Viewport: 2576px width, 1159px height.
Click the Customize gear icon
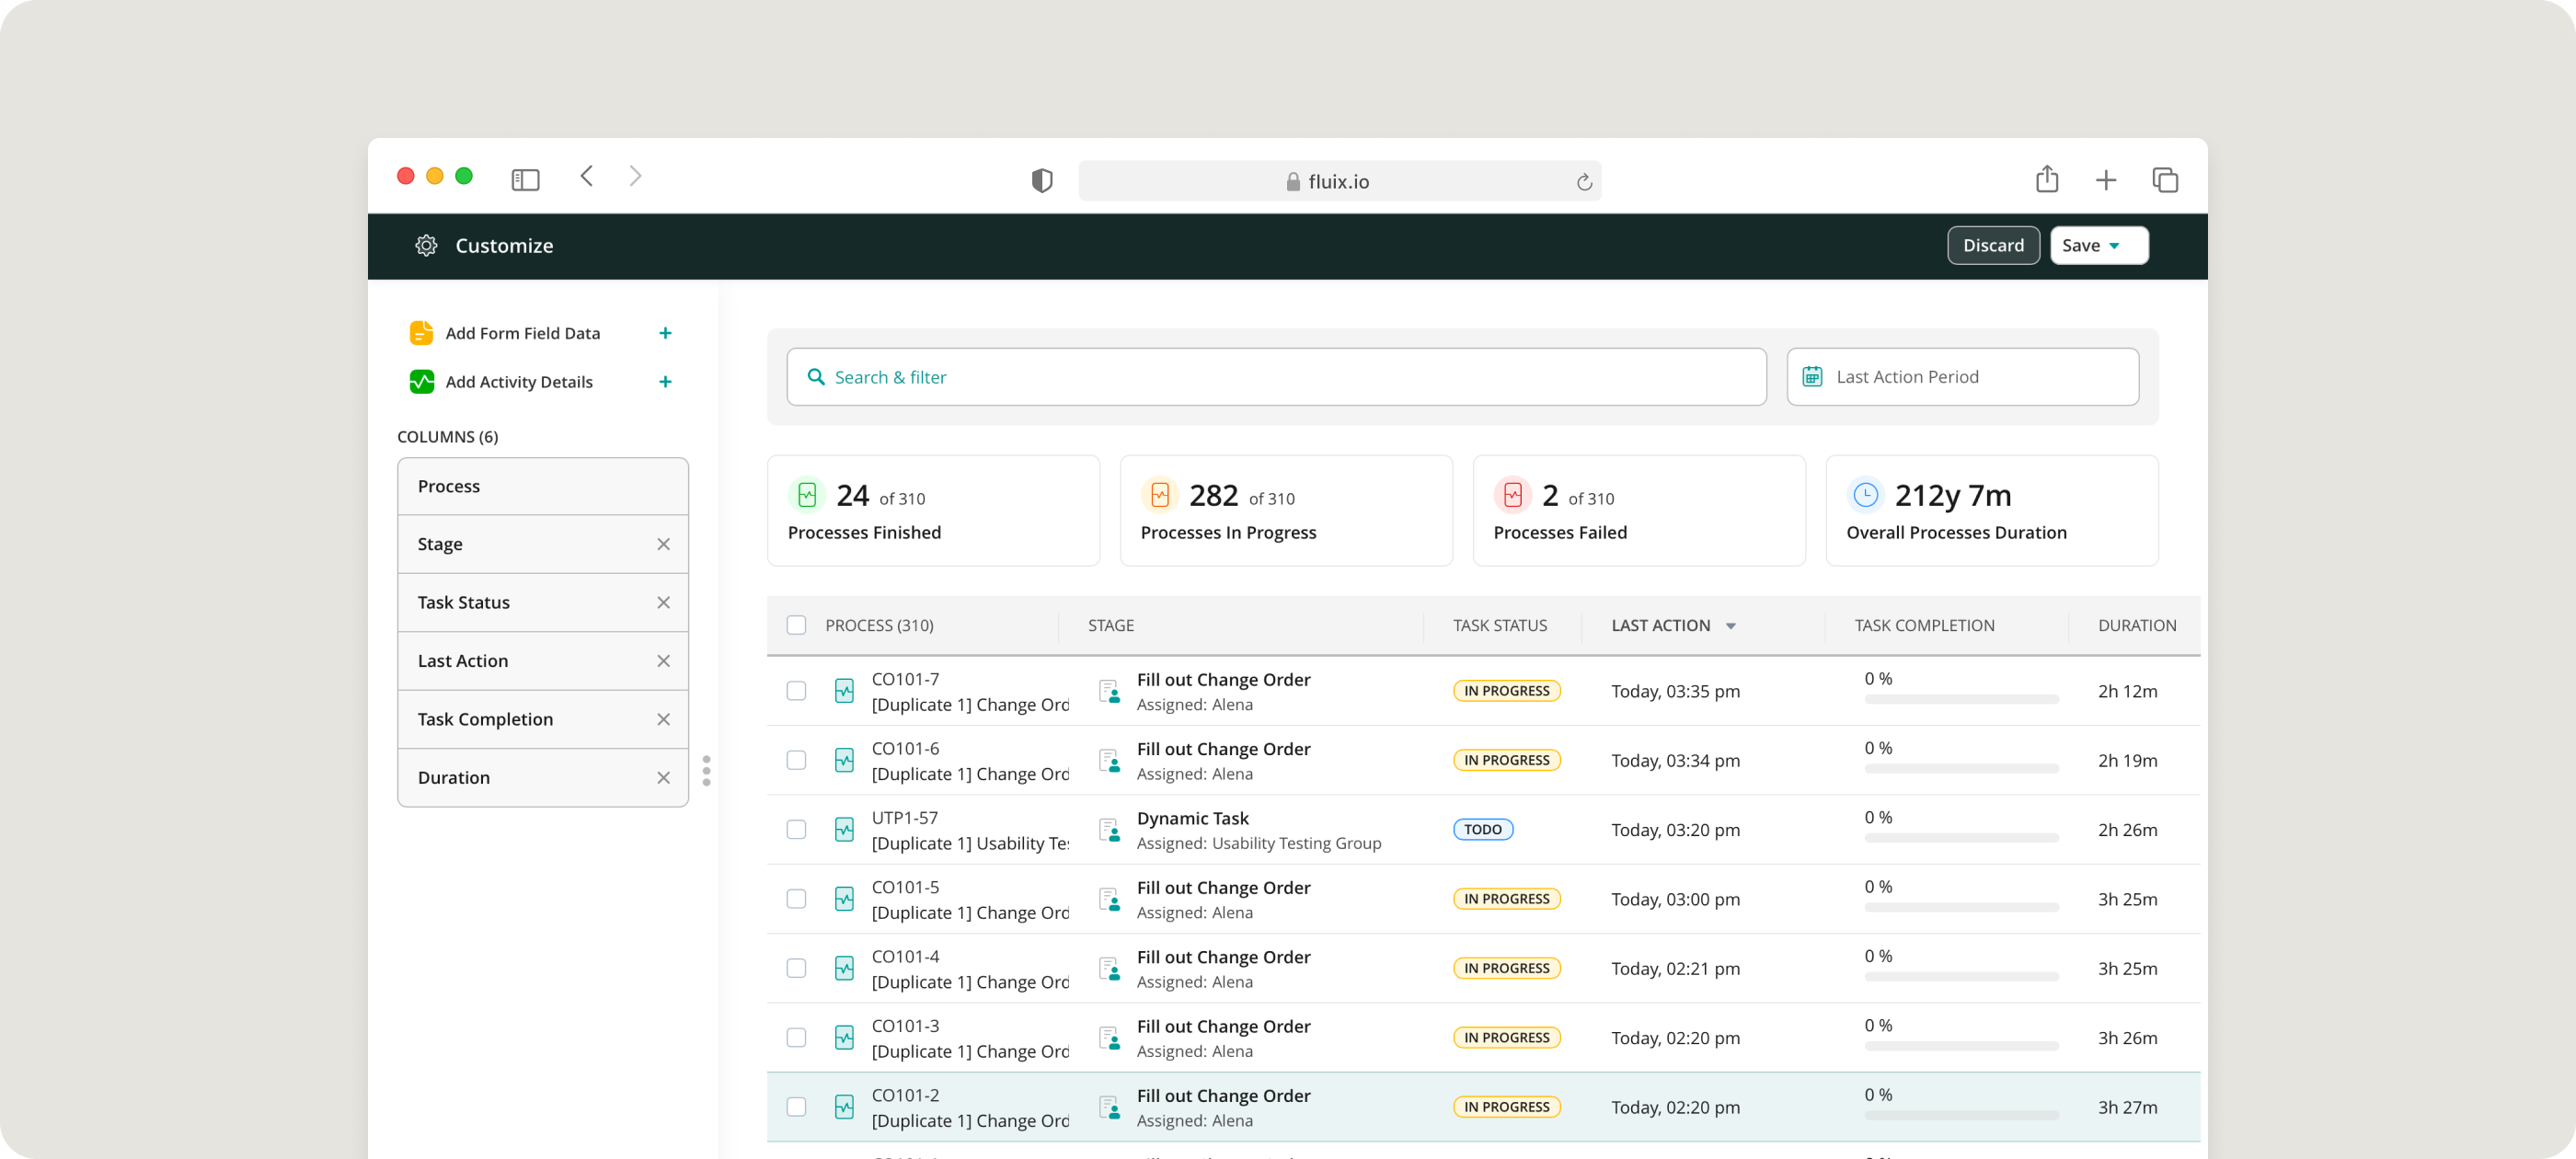coord(426,246)
